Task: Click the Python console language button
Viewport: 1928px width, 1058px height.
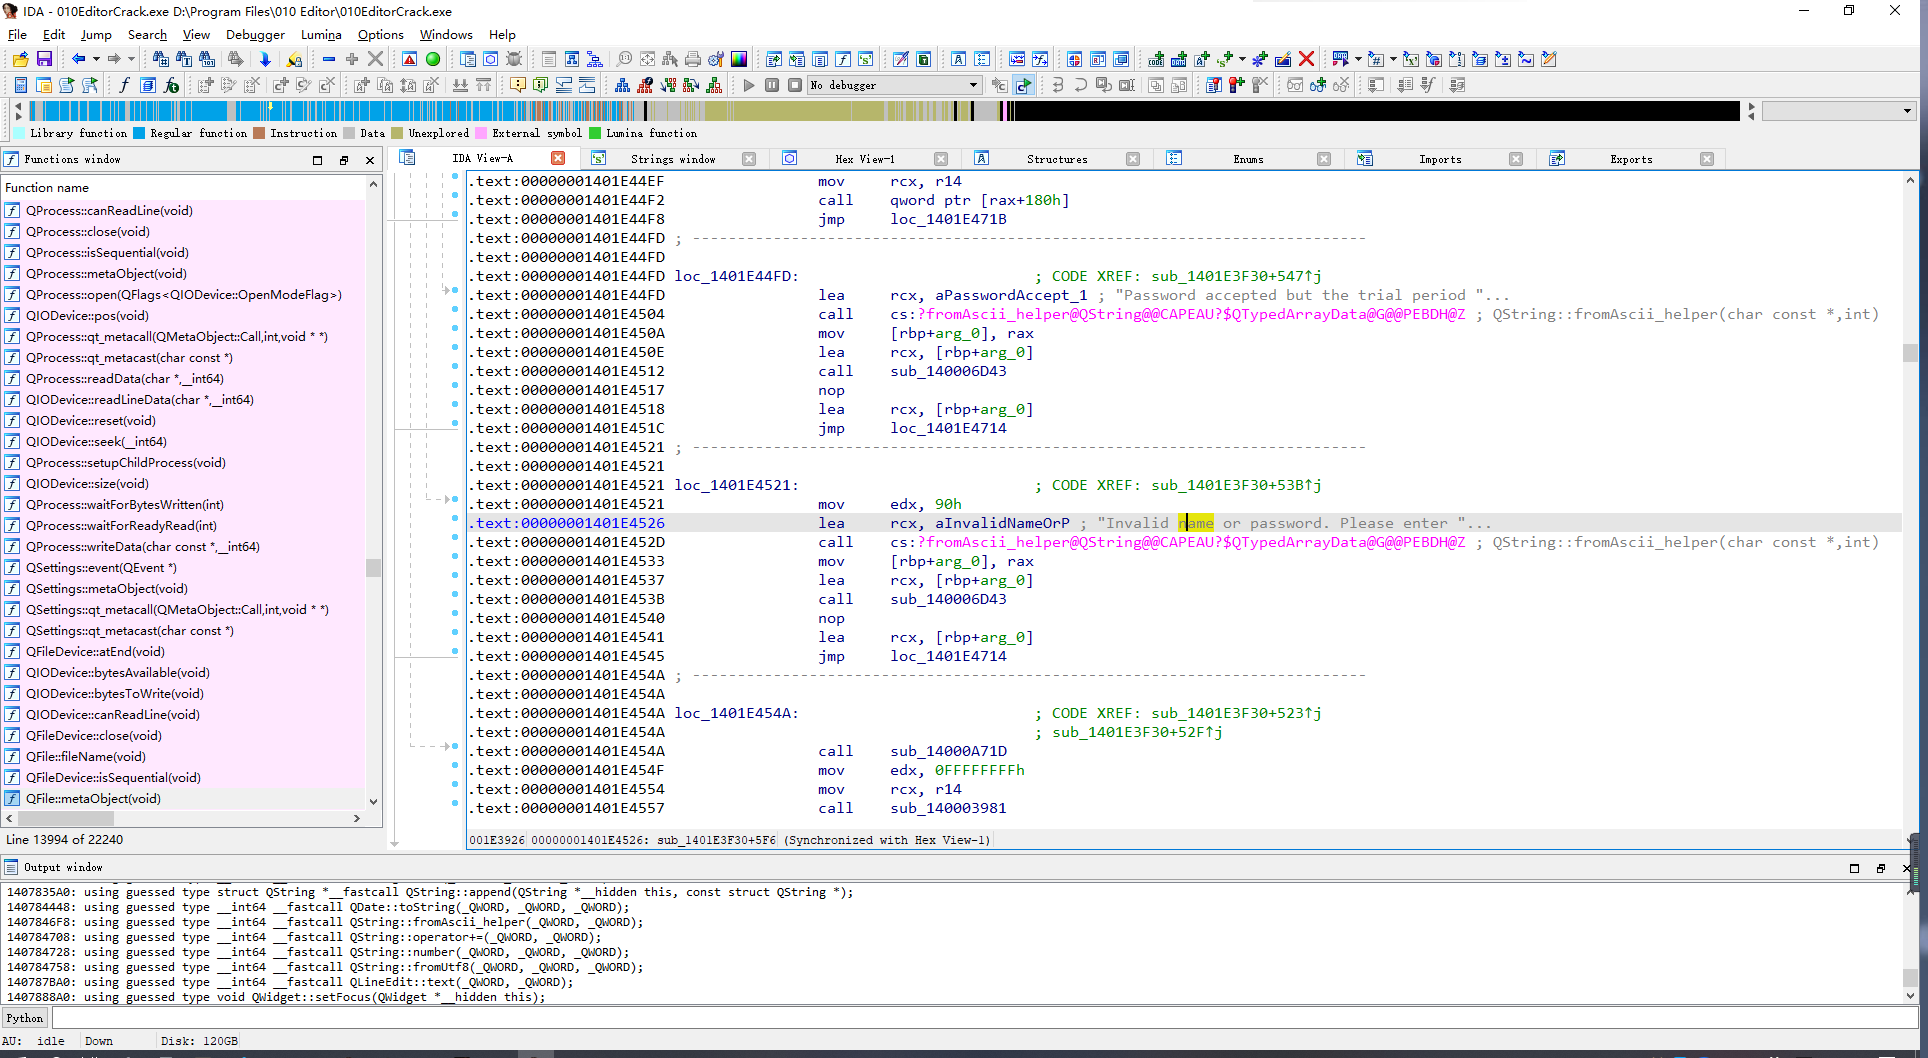Action: [25, 1018]
